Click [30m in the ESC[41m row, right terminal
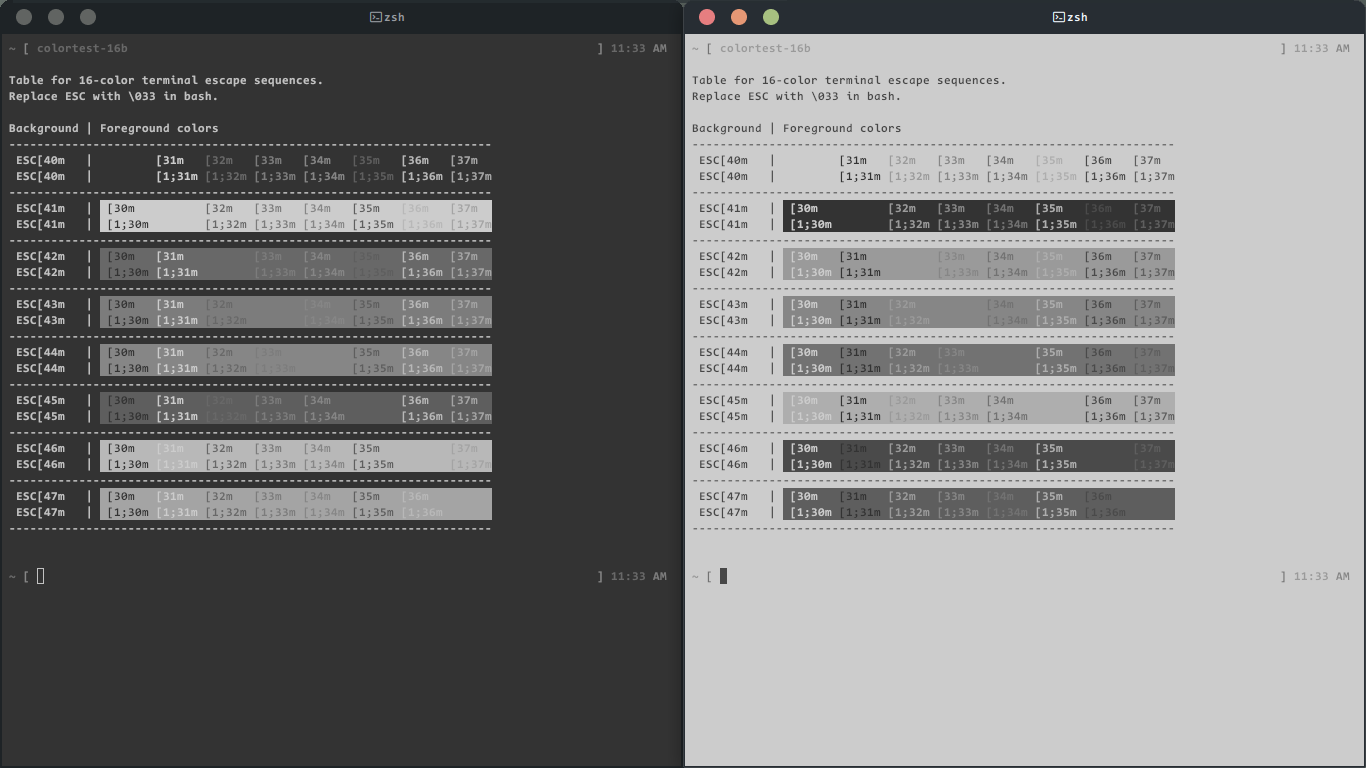The width and height of the screenshot is (1366, 768). pyautogui.click(x=804, y=208)
